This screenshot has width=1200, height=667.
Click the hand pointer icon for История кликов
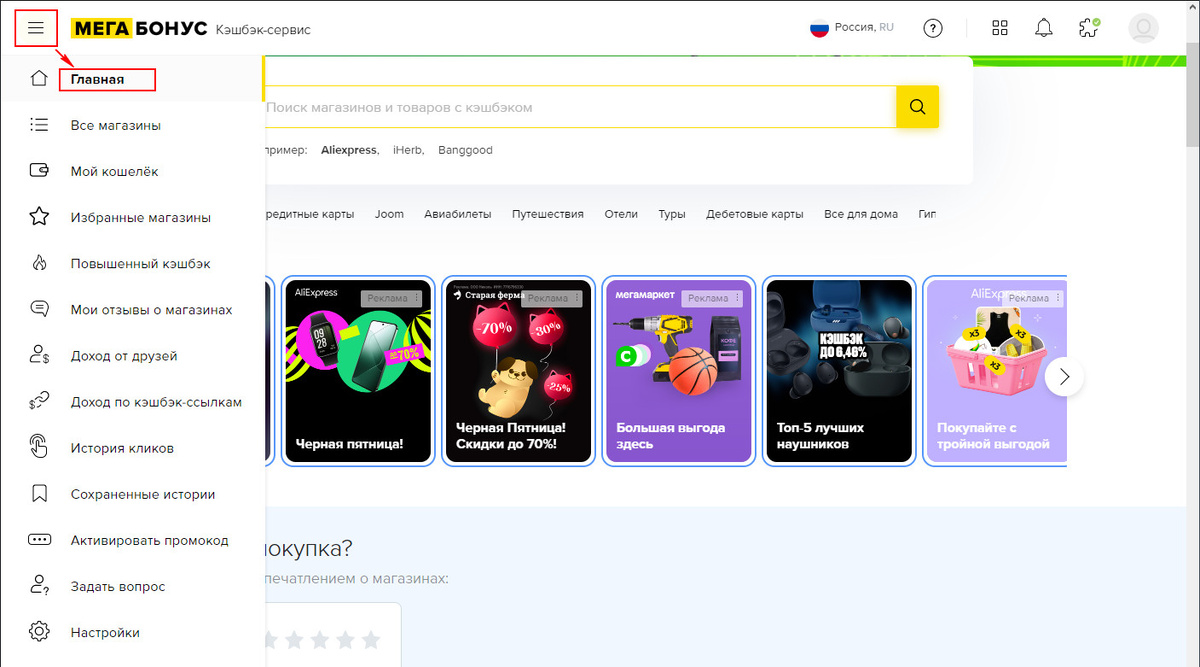(x=39, y=447)
